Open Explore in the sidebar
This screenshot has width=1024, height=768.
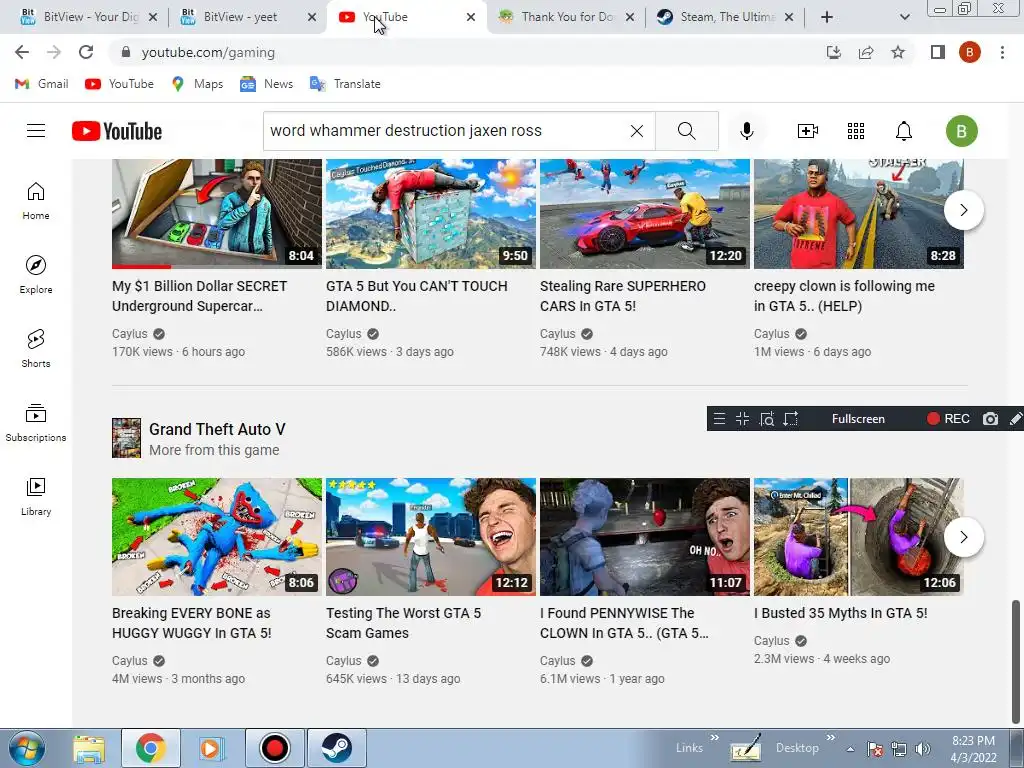coord(36,275)
